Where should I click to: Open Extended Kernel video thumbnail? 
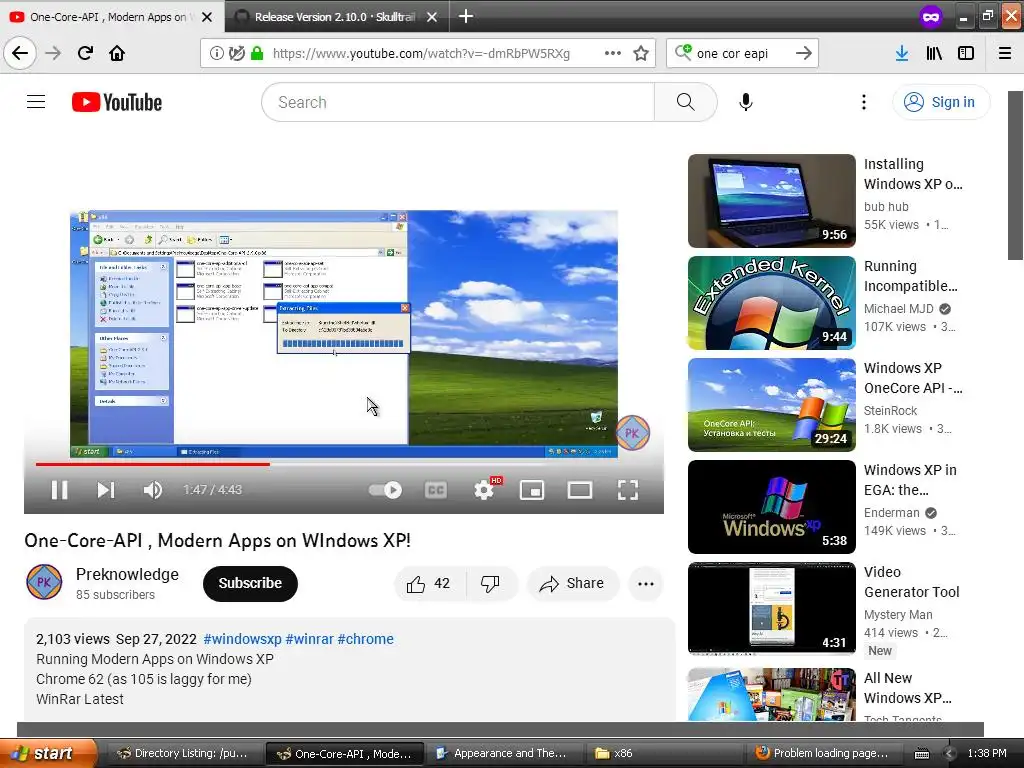coord(771,303)
